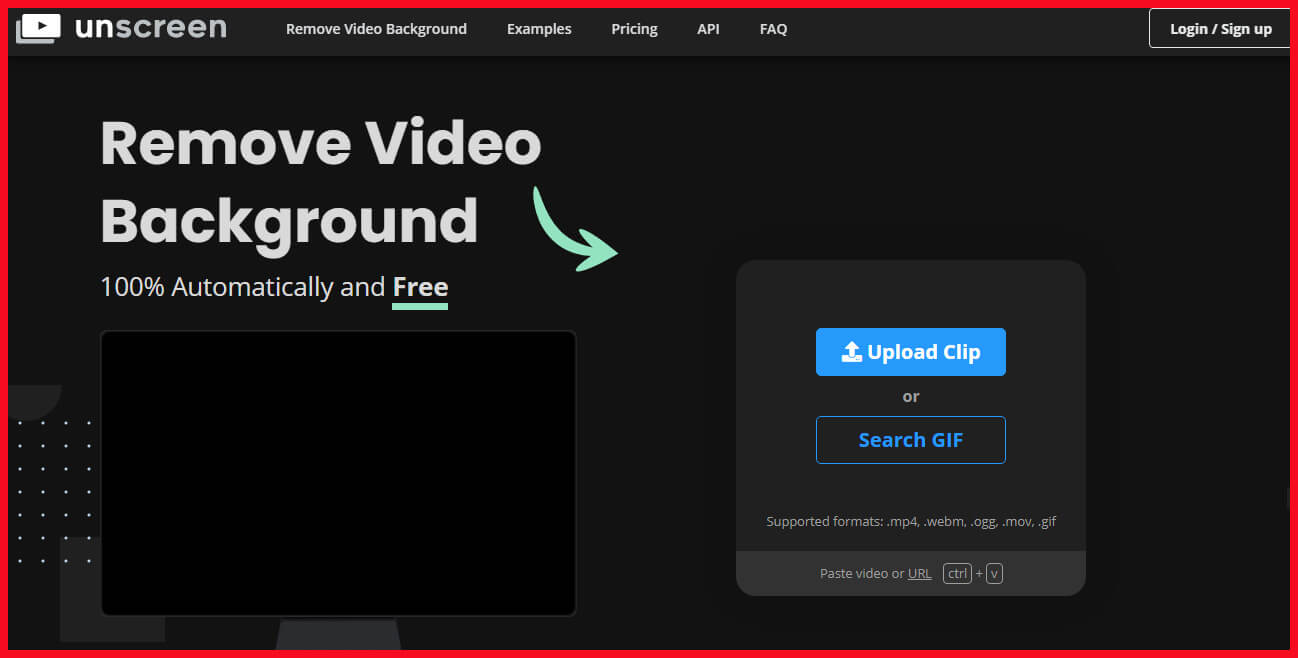The width and height of the screenshot is (1298, 658).
Task: Open the Pricing page
Action: tap(634, 29)
